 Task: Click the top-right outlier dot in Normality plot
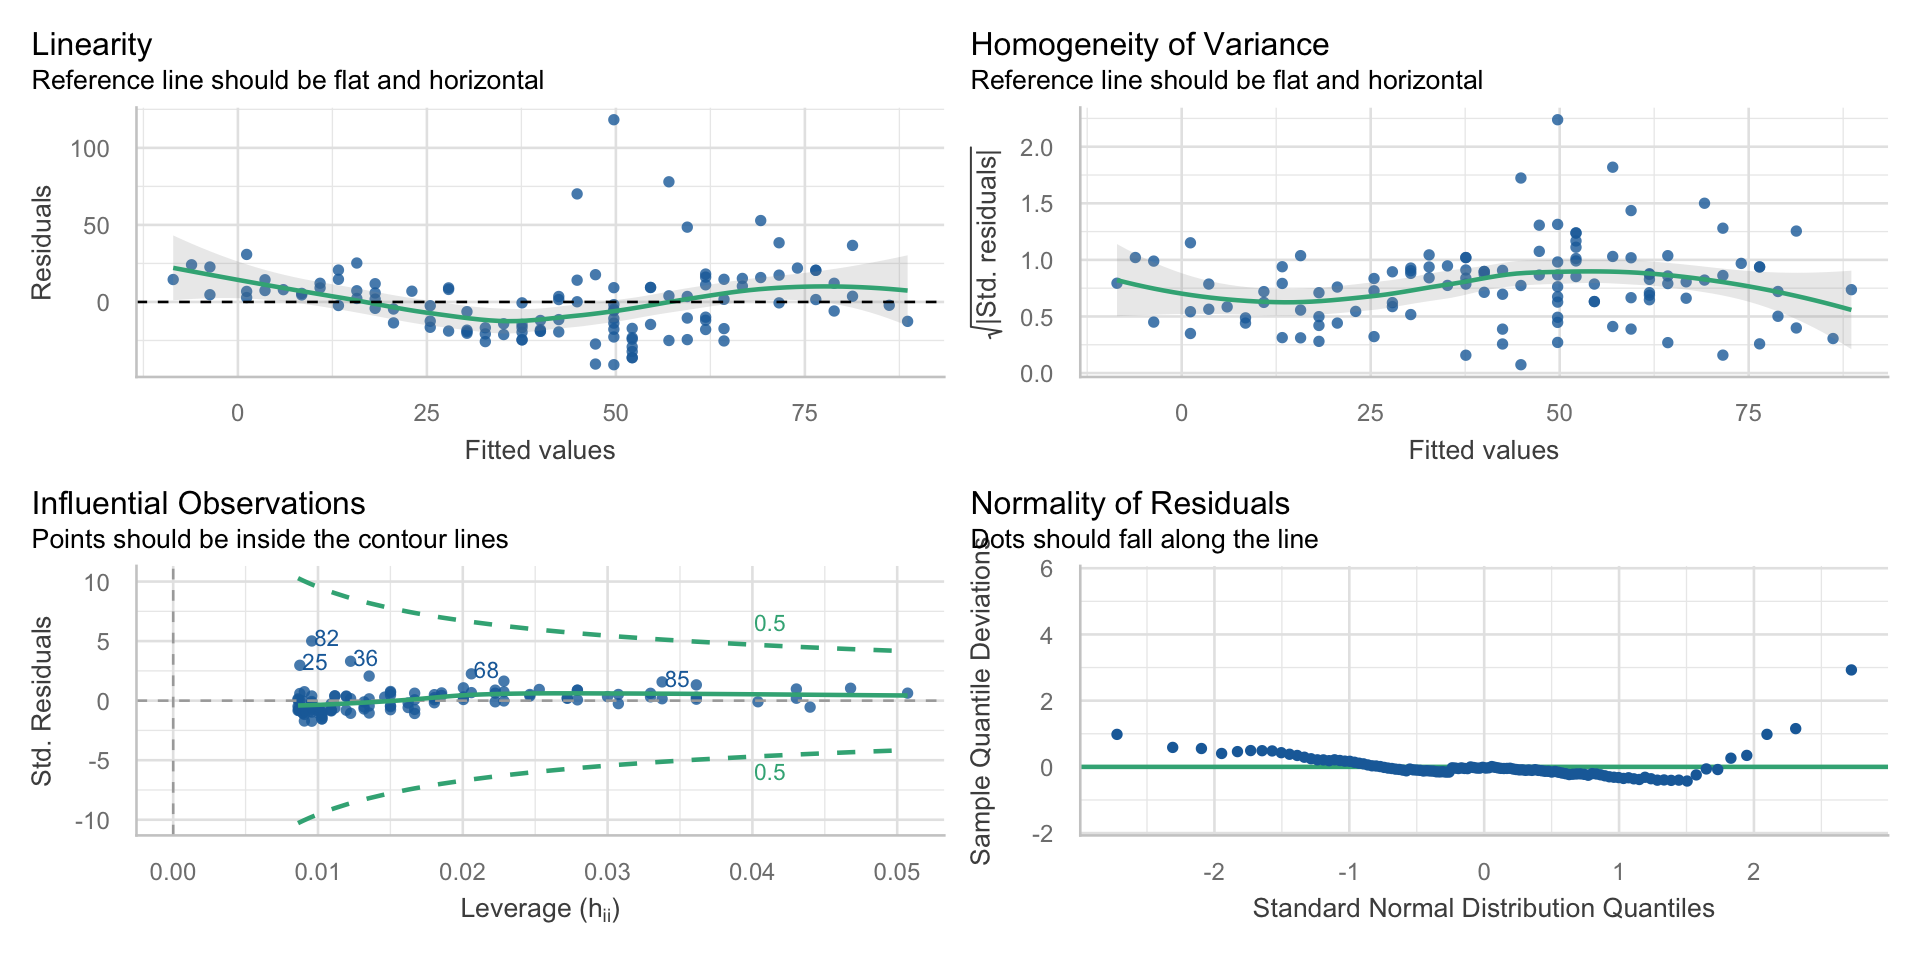tap(1851, 670)
